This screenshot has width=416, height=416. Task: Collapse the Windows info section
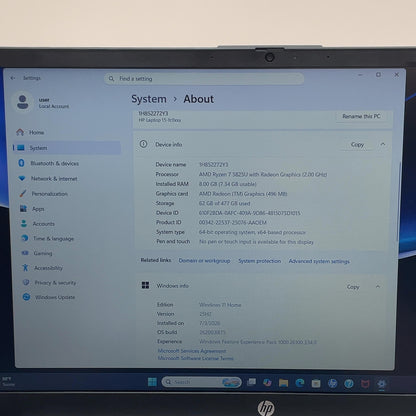point(378,287)
